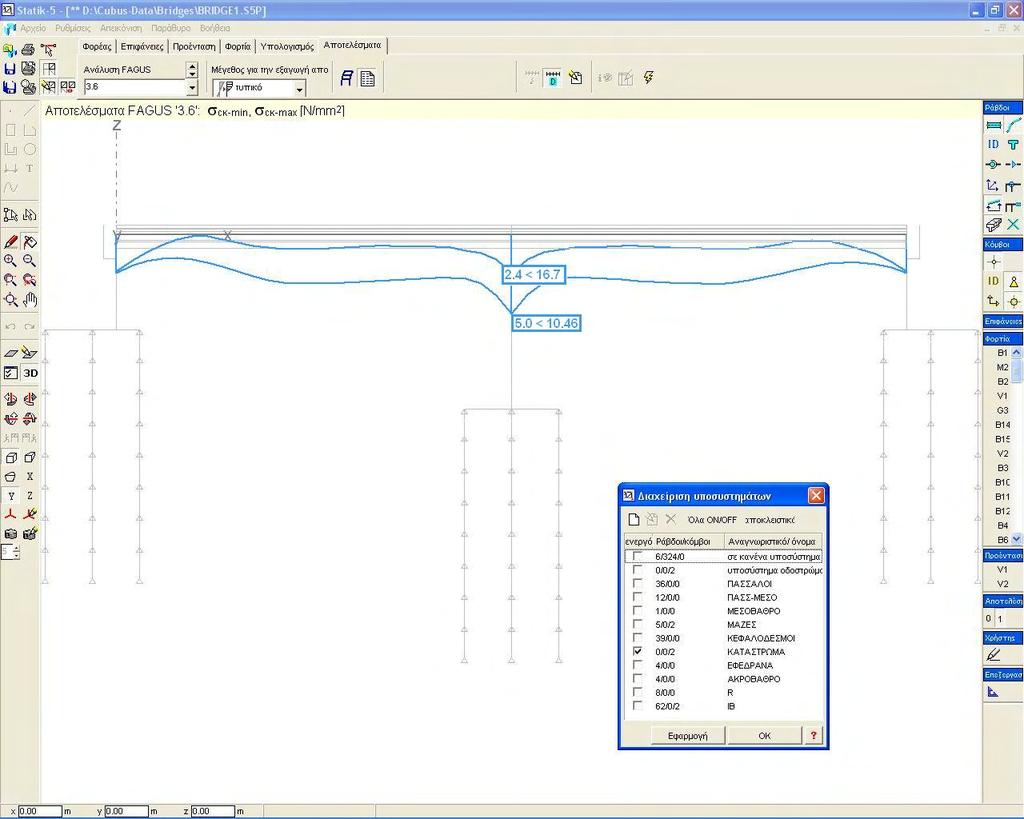The image size is (1024, 819).
Task: Zoom in with the plus magnifier tool
Action: point(10,261)
